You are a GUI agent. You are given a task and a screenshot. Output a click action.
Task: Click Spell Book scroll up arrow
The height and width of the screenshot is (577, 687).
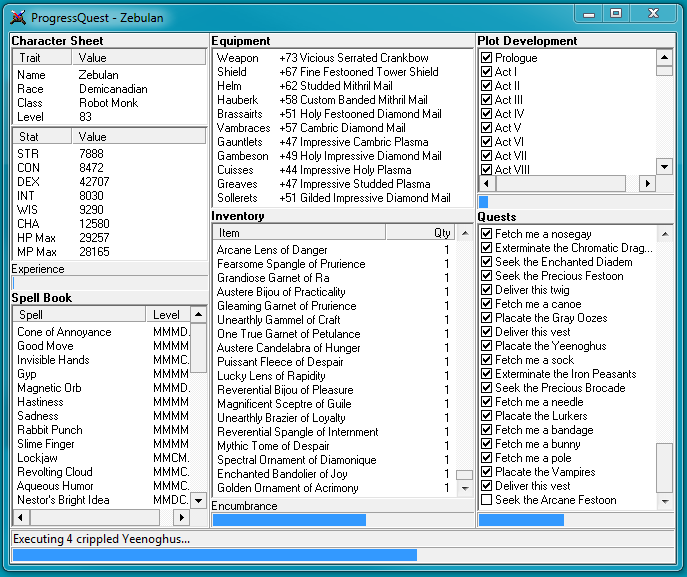(x=198, y=315)
